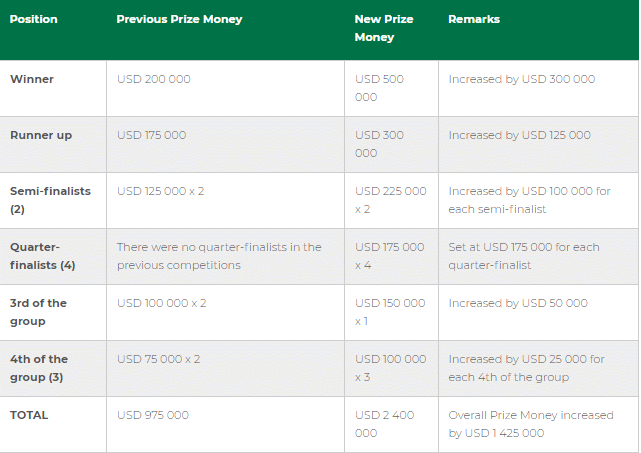641x453 pixels.
Task: Select the USD 975 000 total cell
Action: pos(153,415)
